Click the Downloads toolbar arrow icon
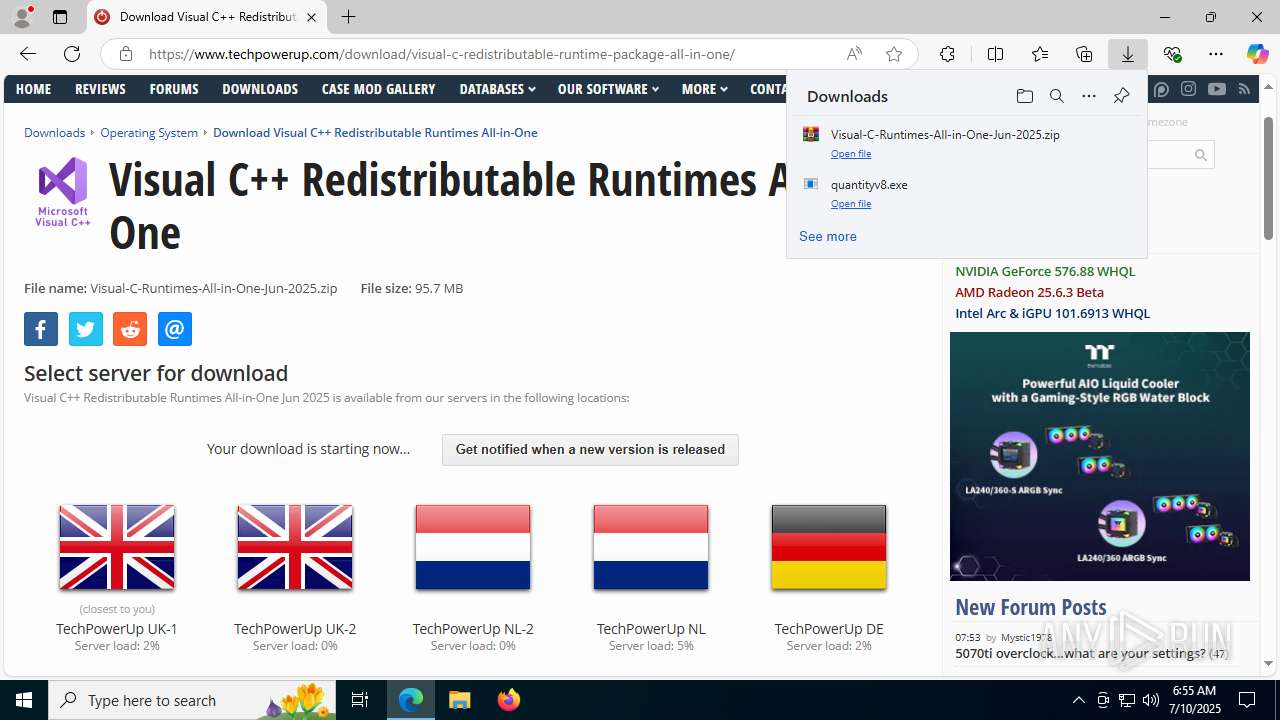 (1128, 54)
